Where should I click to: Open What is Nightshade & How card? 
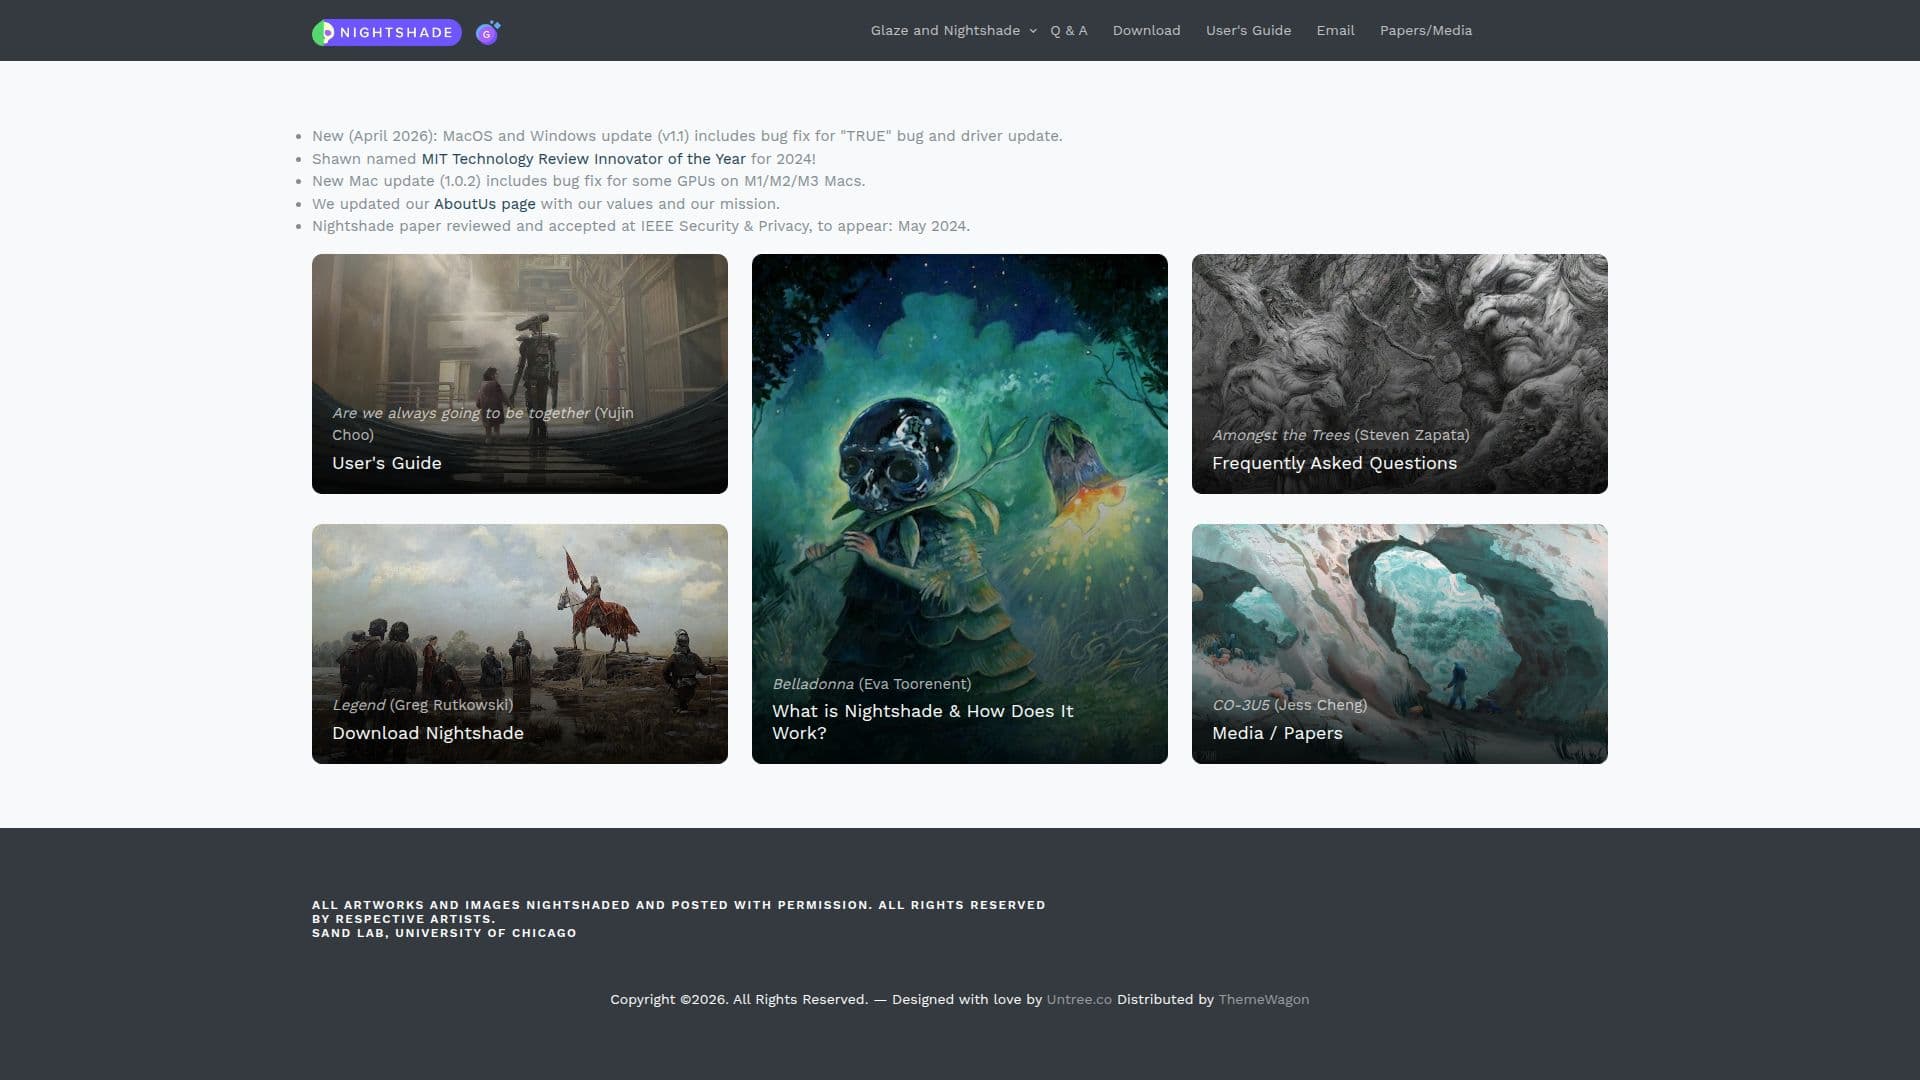[959, 508]
